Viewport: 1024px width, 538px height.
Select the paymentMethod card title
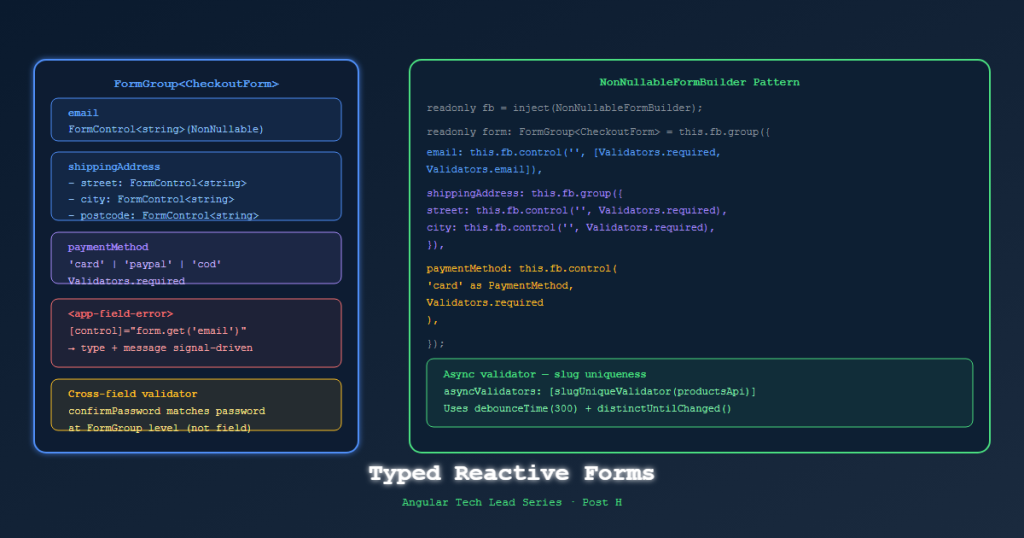[108, 247]
